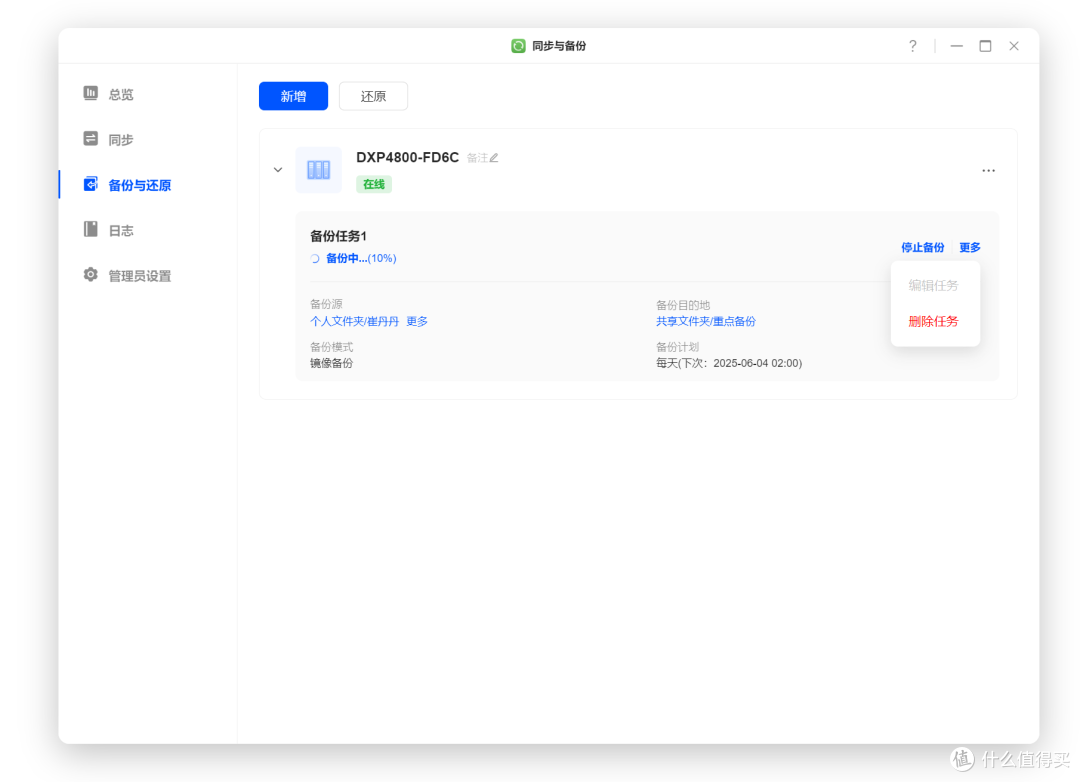Click 更多 next to backup source
Image resolution: width=1080 pixels, height=782 pixels.
[x=417, y=321]
